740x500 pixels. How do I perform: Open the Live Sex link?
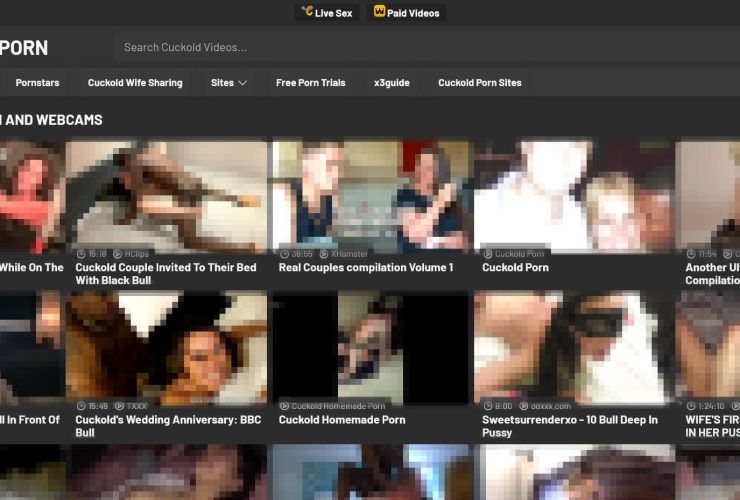click(x=333, y=13)
